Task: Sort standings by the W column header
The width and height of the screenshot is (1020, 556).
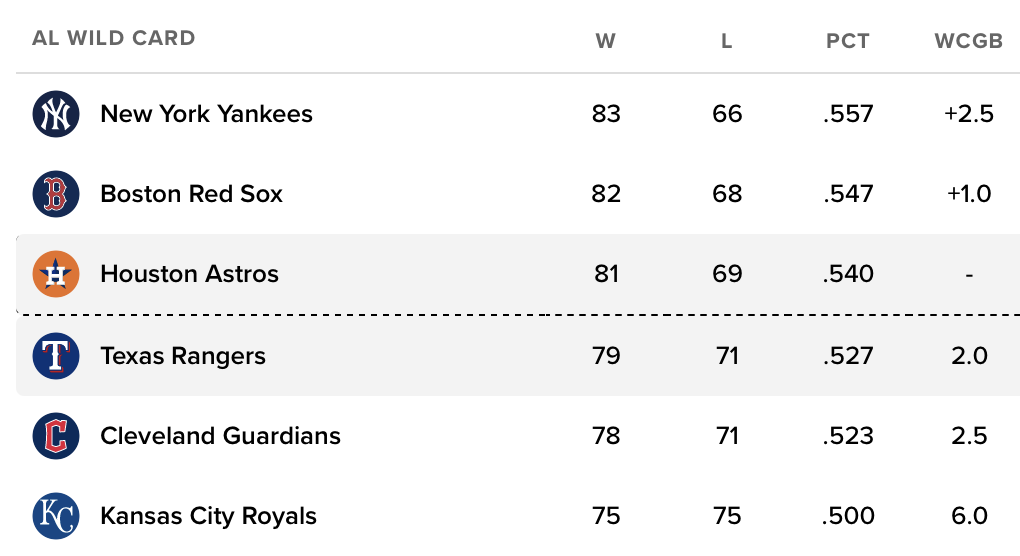Action: tap(605, 41)
